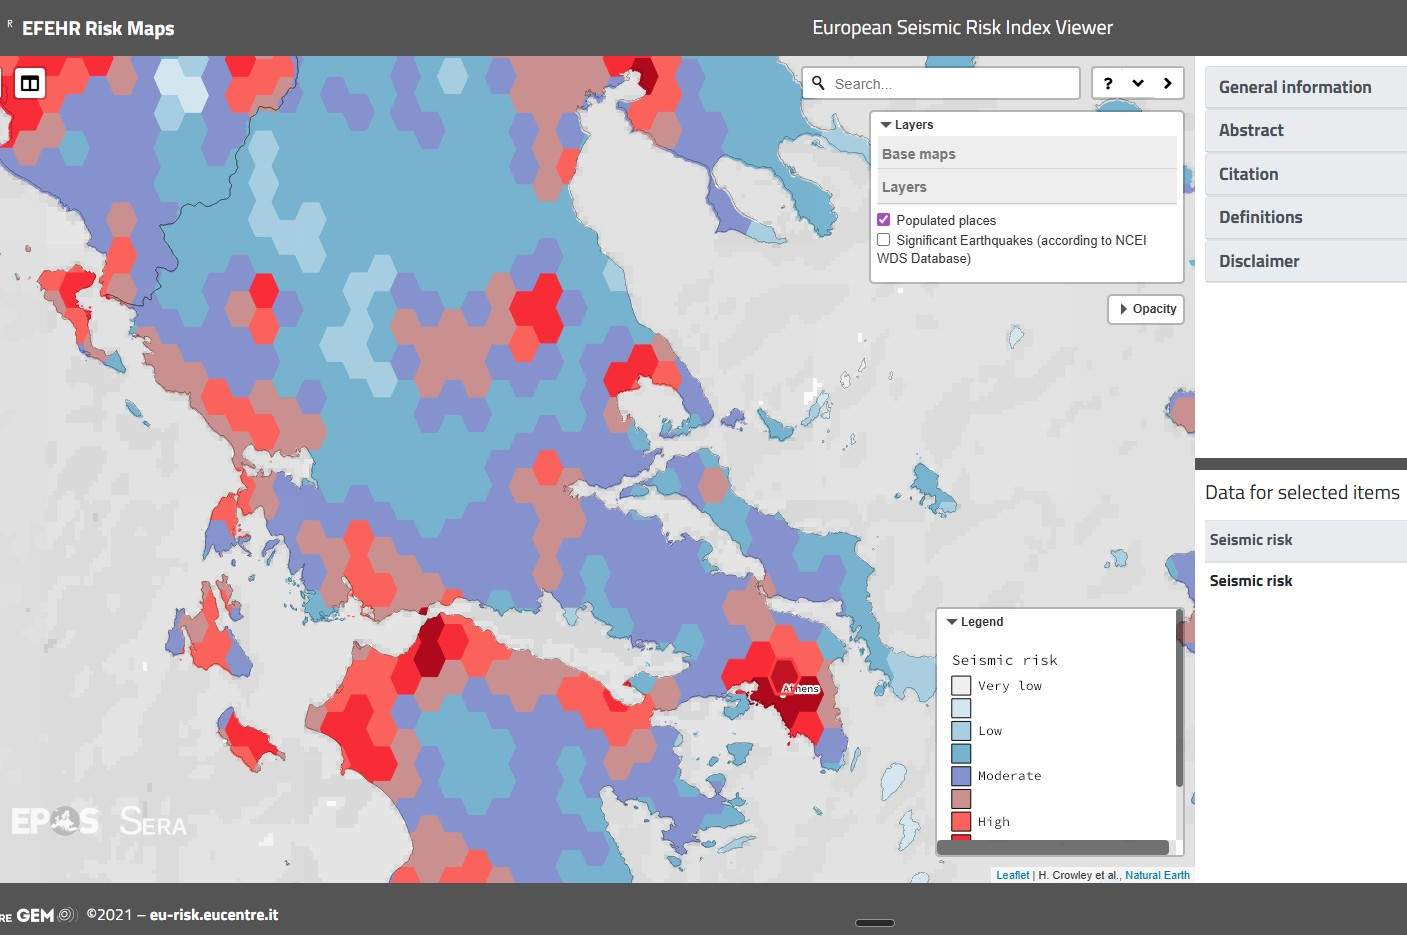Click into the Search input field
Image resolution: width=1407 pixels, height=935 pixels.
pos(950,84)
